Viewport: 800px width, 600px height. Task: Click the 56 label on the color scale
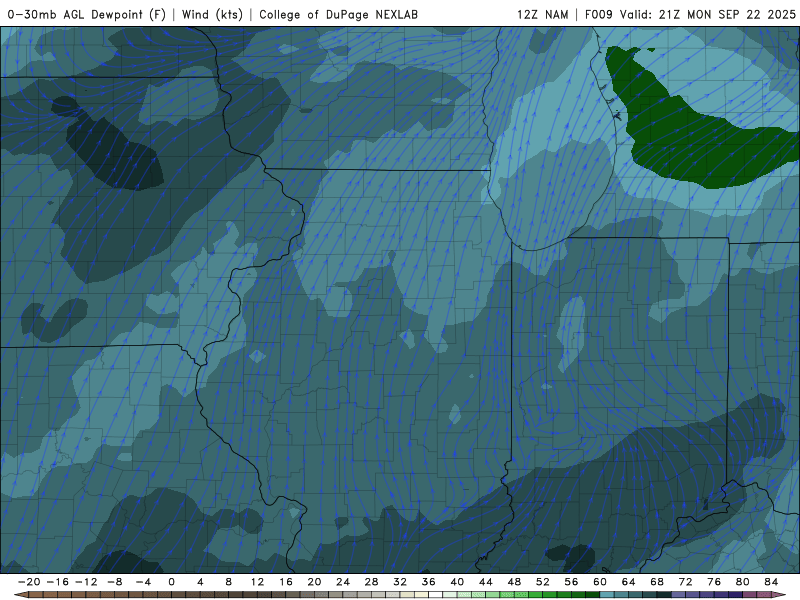[x=571, y=582]
